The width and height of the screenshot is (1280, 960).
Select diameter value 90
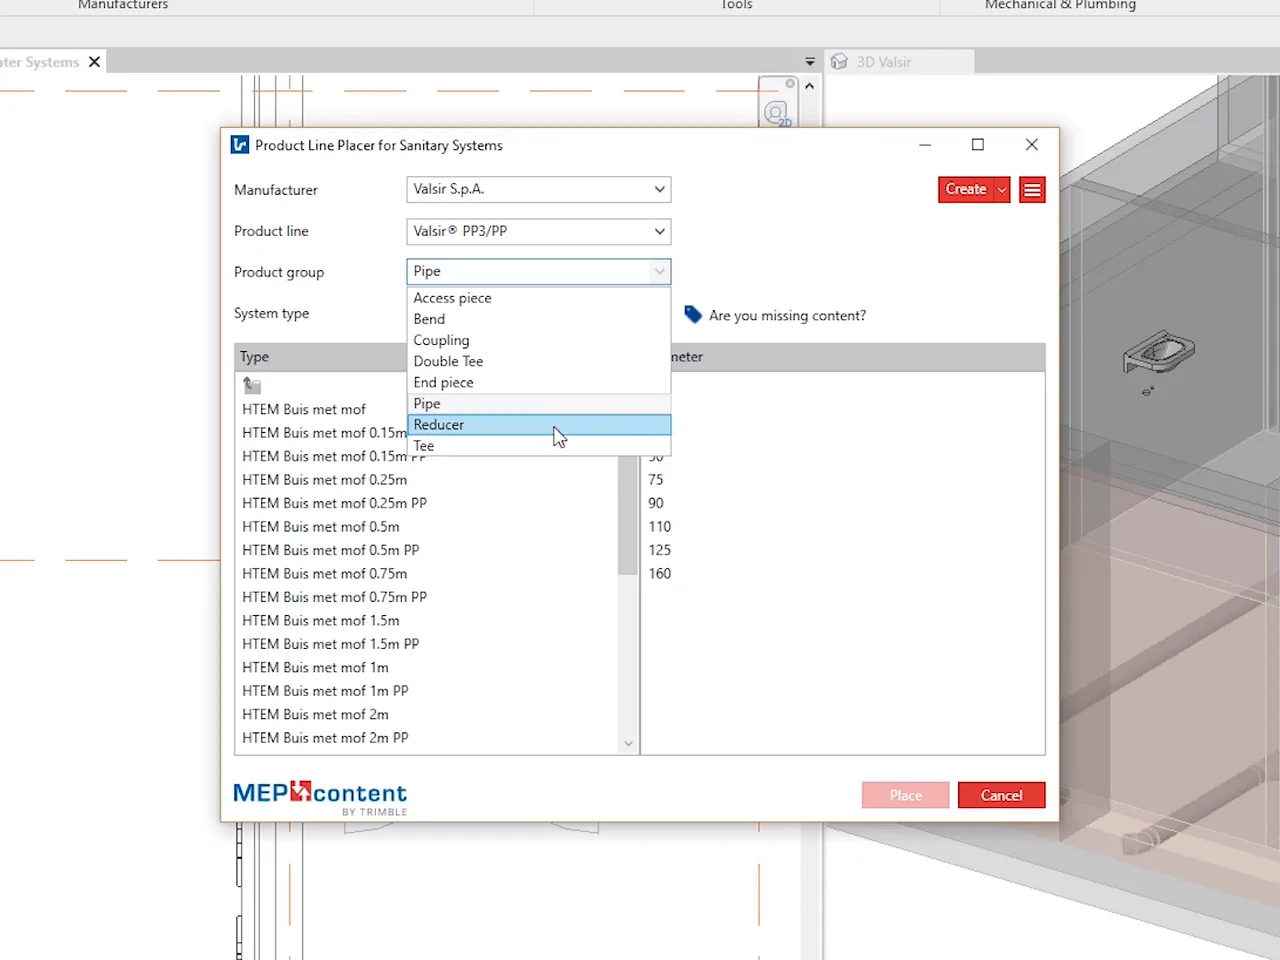[x=656, y=503]
